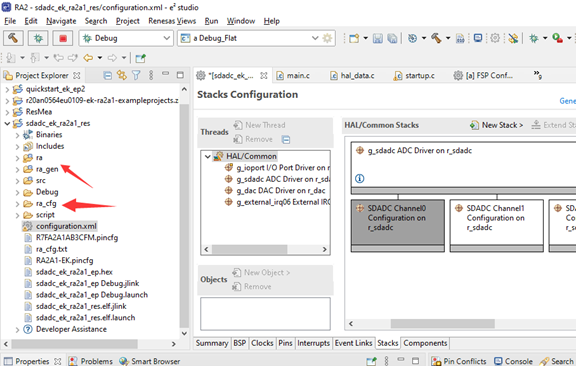The image size is (576, 366).
Task: Click the HAL/Common Stacks horizontal scrollbar
Action: (442, 323)
